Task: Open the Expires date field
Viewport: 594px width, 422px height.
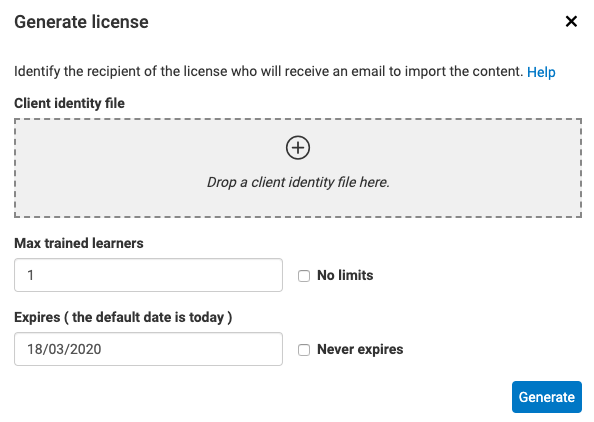Action: [148, 349]
